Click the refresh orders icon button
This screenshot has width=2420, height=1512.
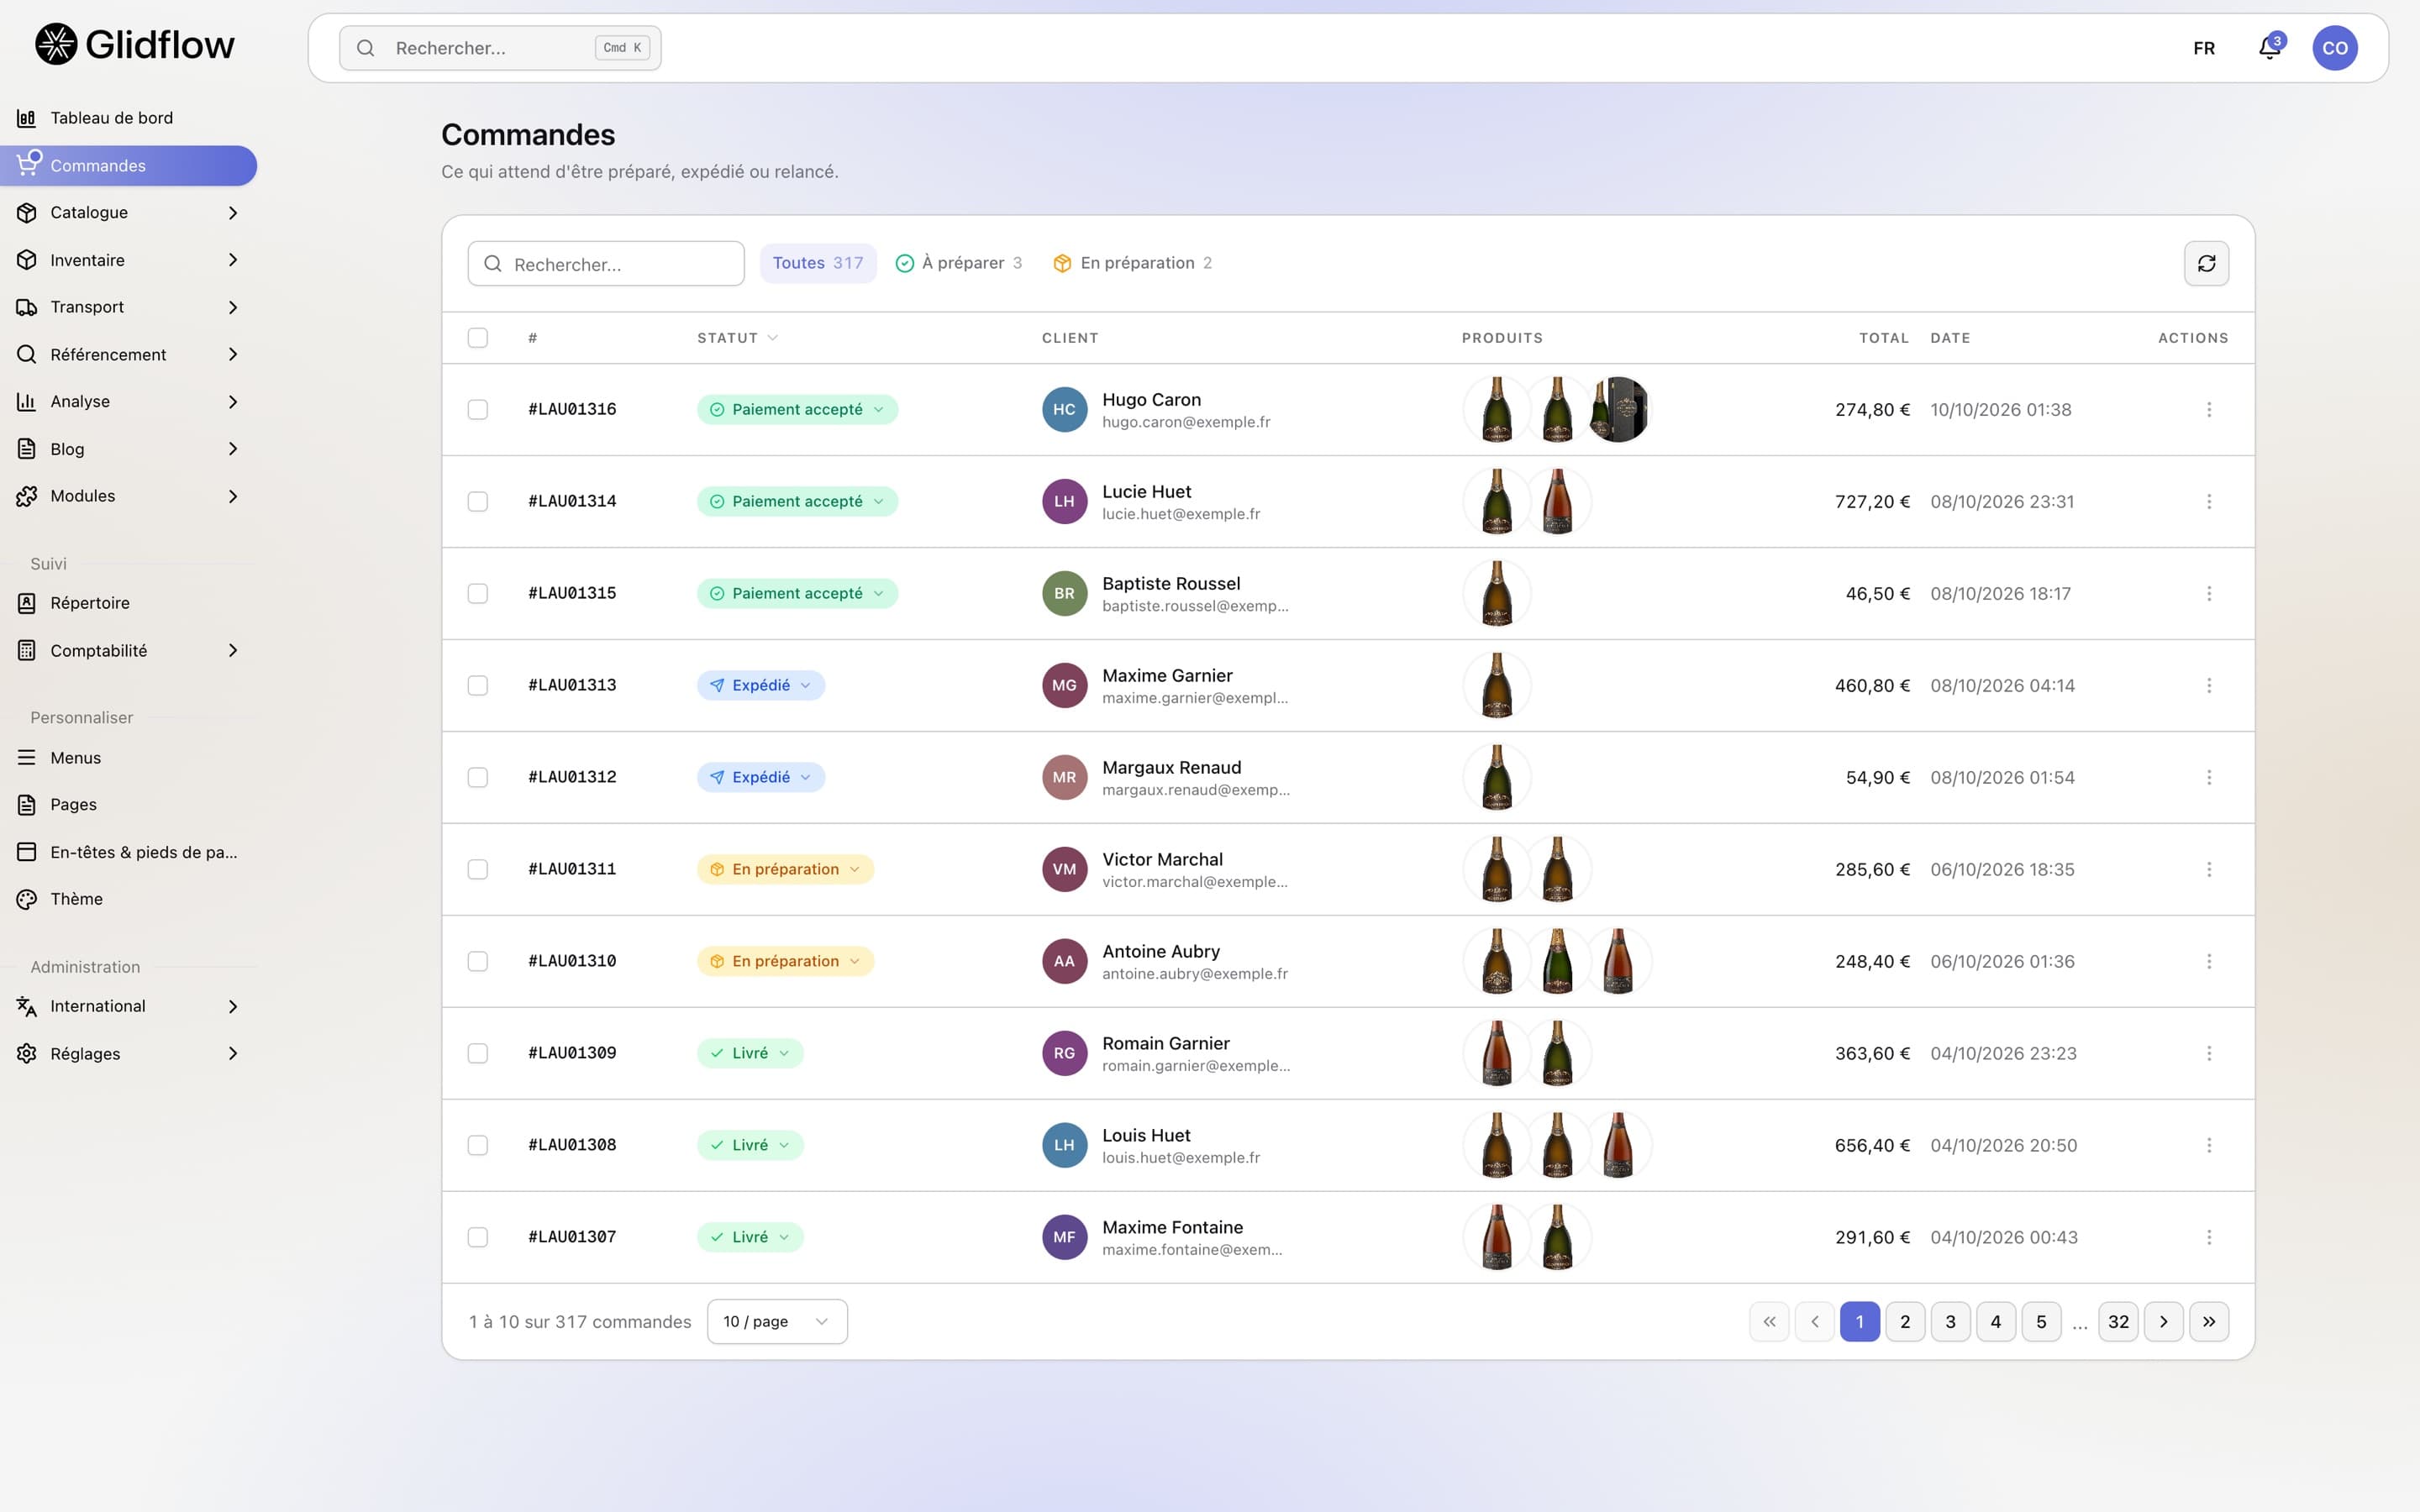pyautogui.click(x=2206, y=263)
